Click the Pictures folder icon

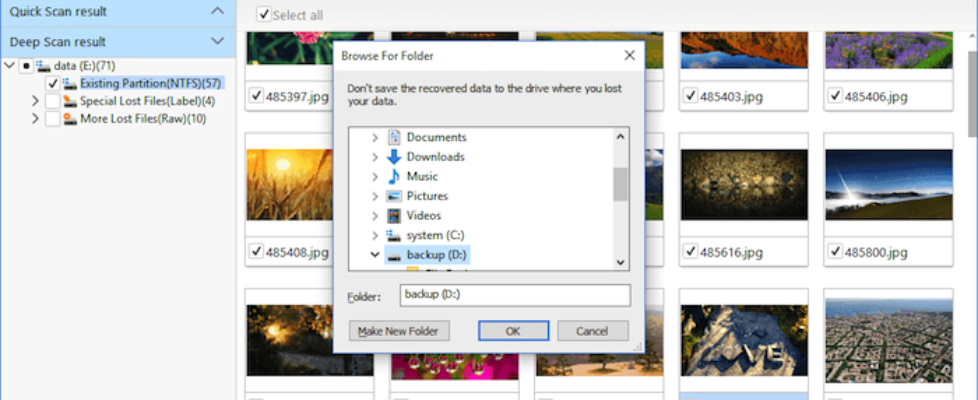pyautogui.click(x=393, y=196)
